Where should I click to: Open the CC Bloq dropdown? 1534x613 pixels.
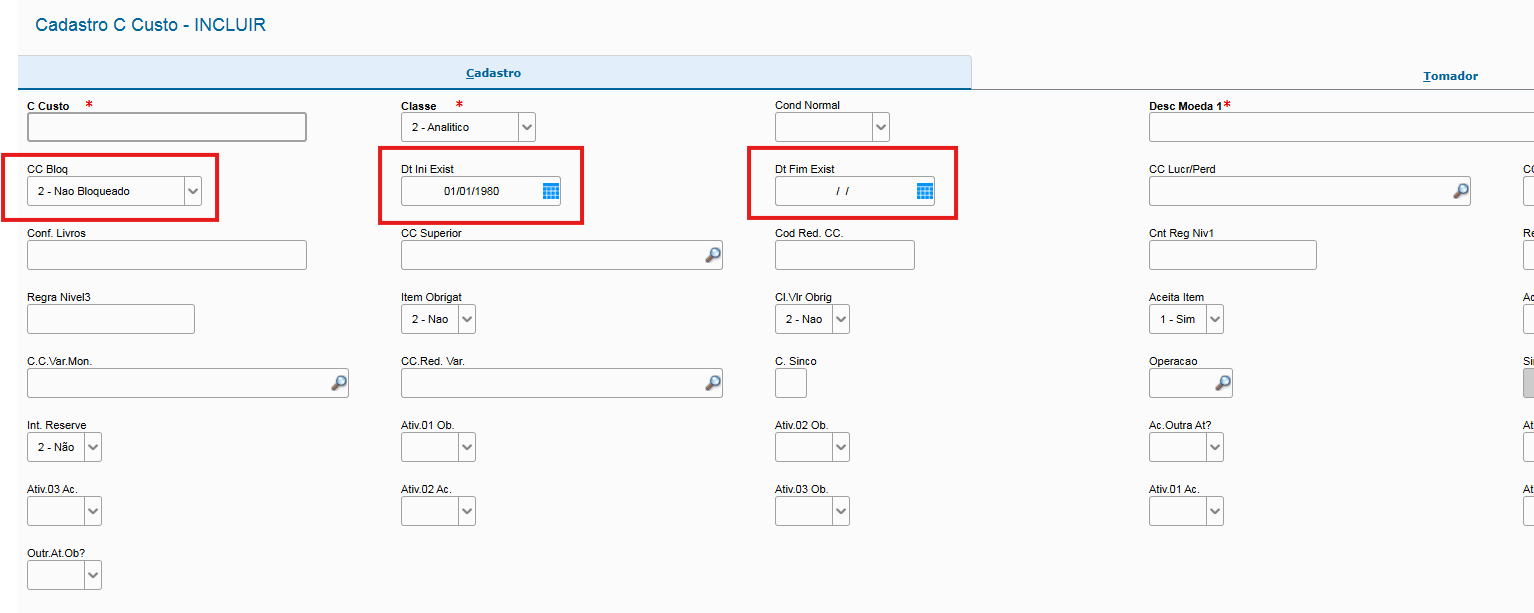pos(193,191)
